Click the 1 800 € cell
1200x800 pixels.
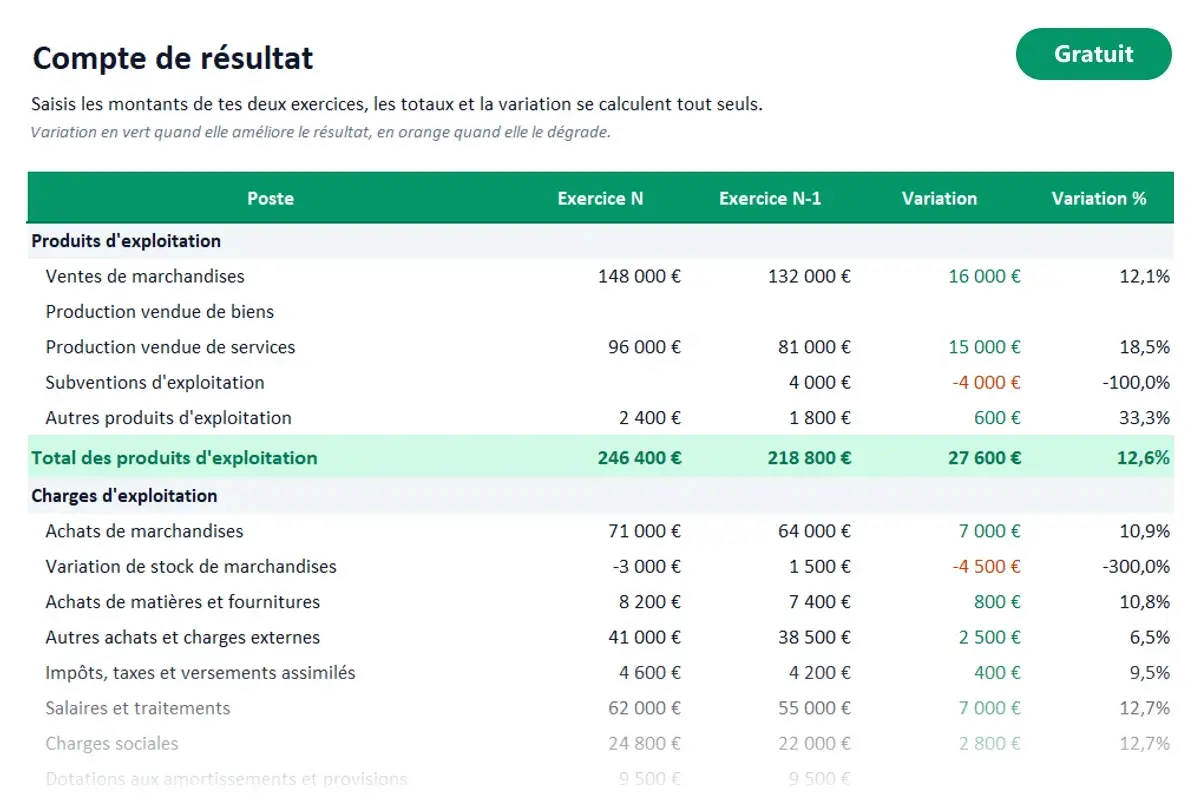click(x=819, y=418)
